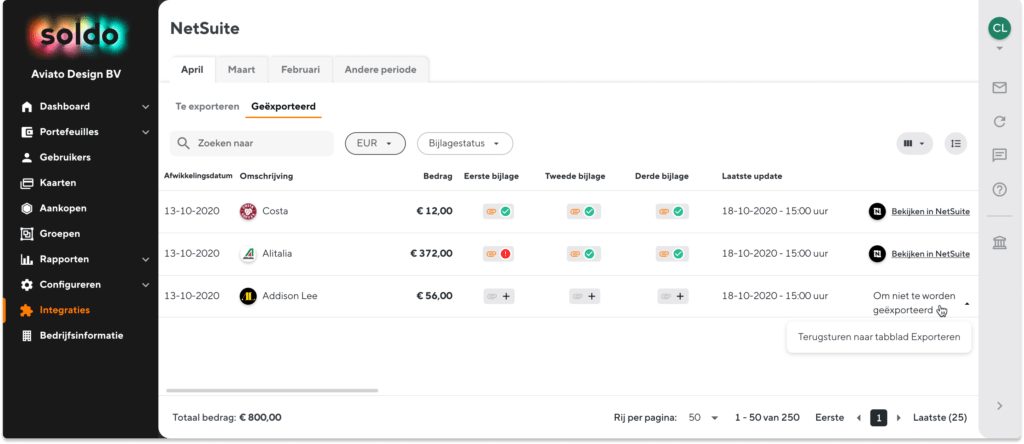Open the column visibility dropdown
The height and width of the screenshot is (444, 1024).
point(914,143)
